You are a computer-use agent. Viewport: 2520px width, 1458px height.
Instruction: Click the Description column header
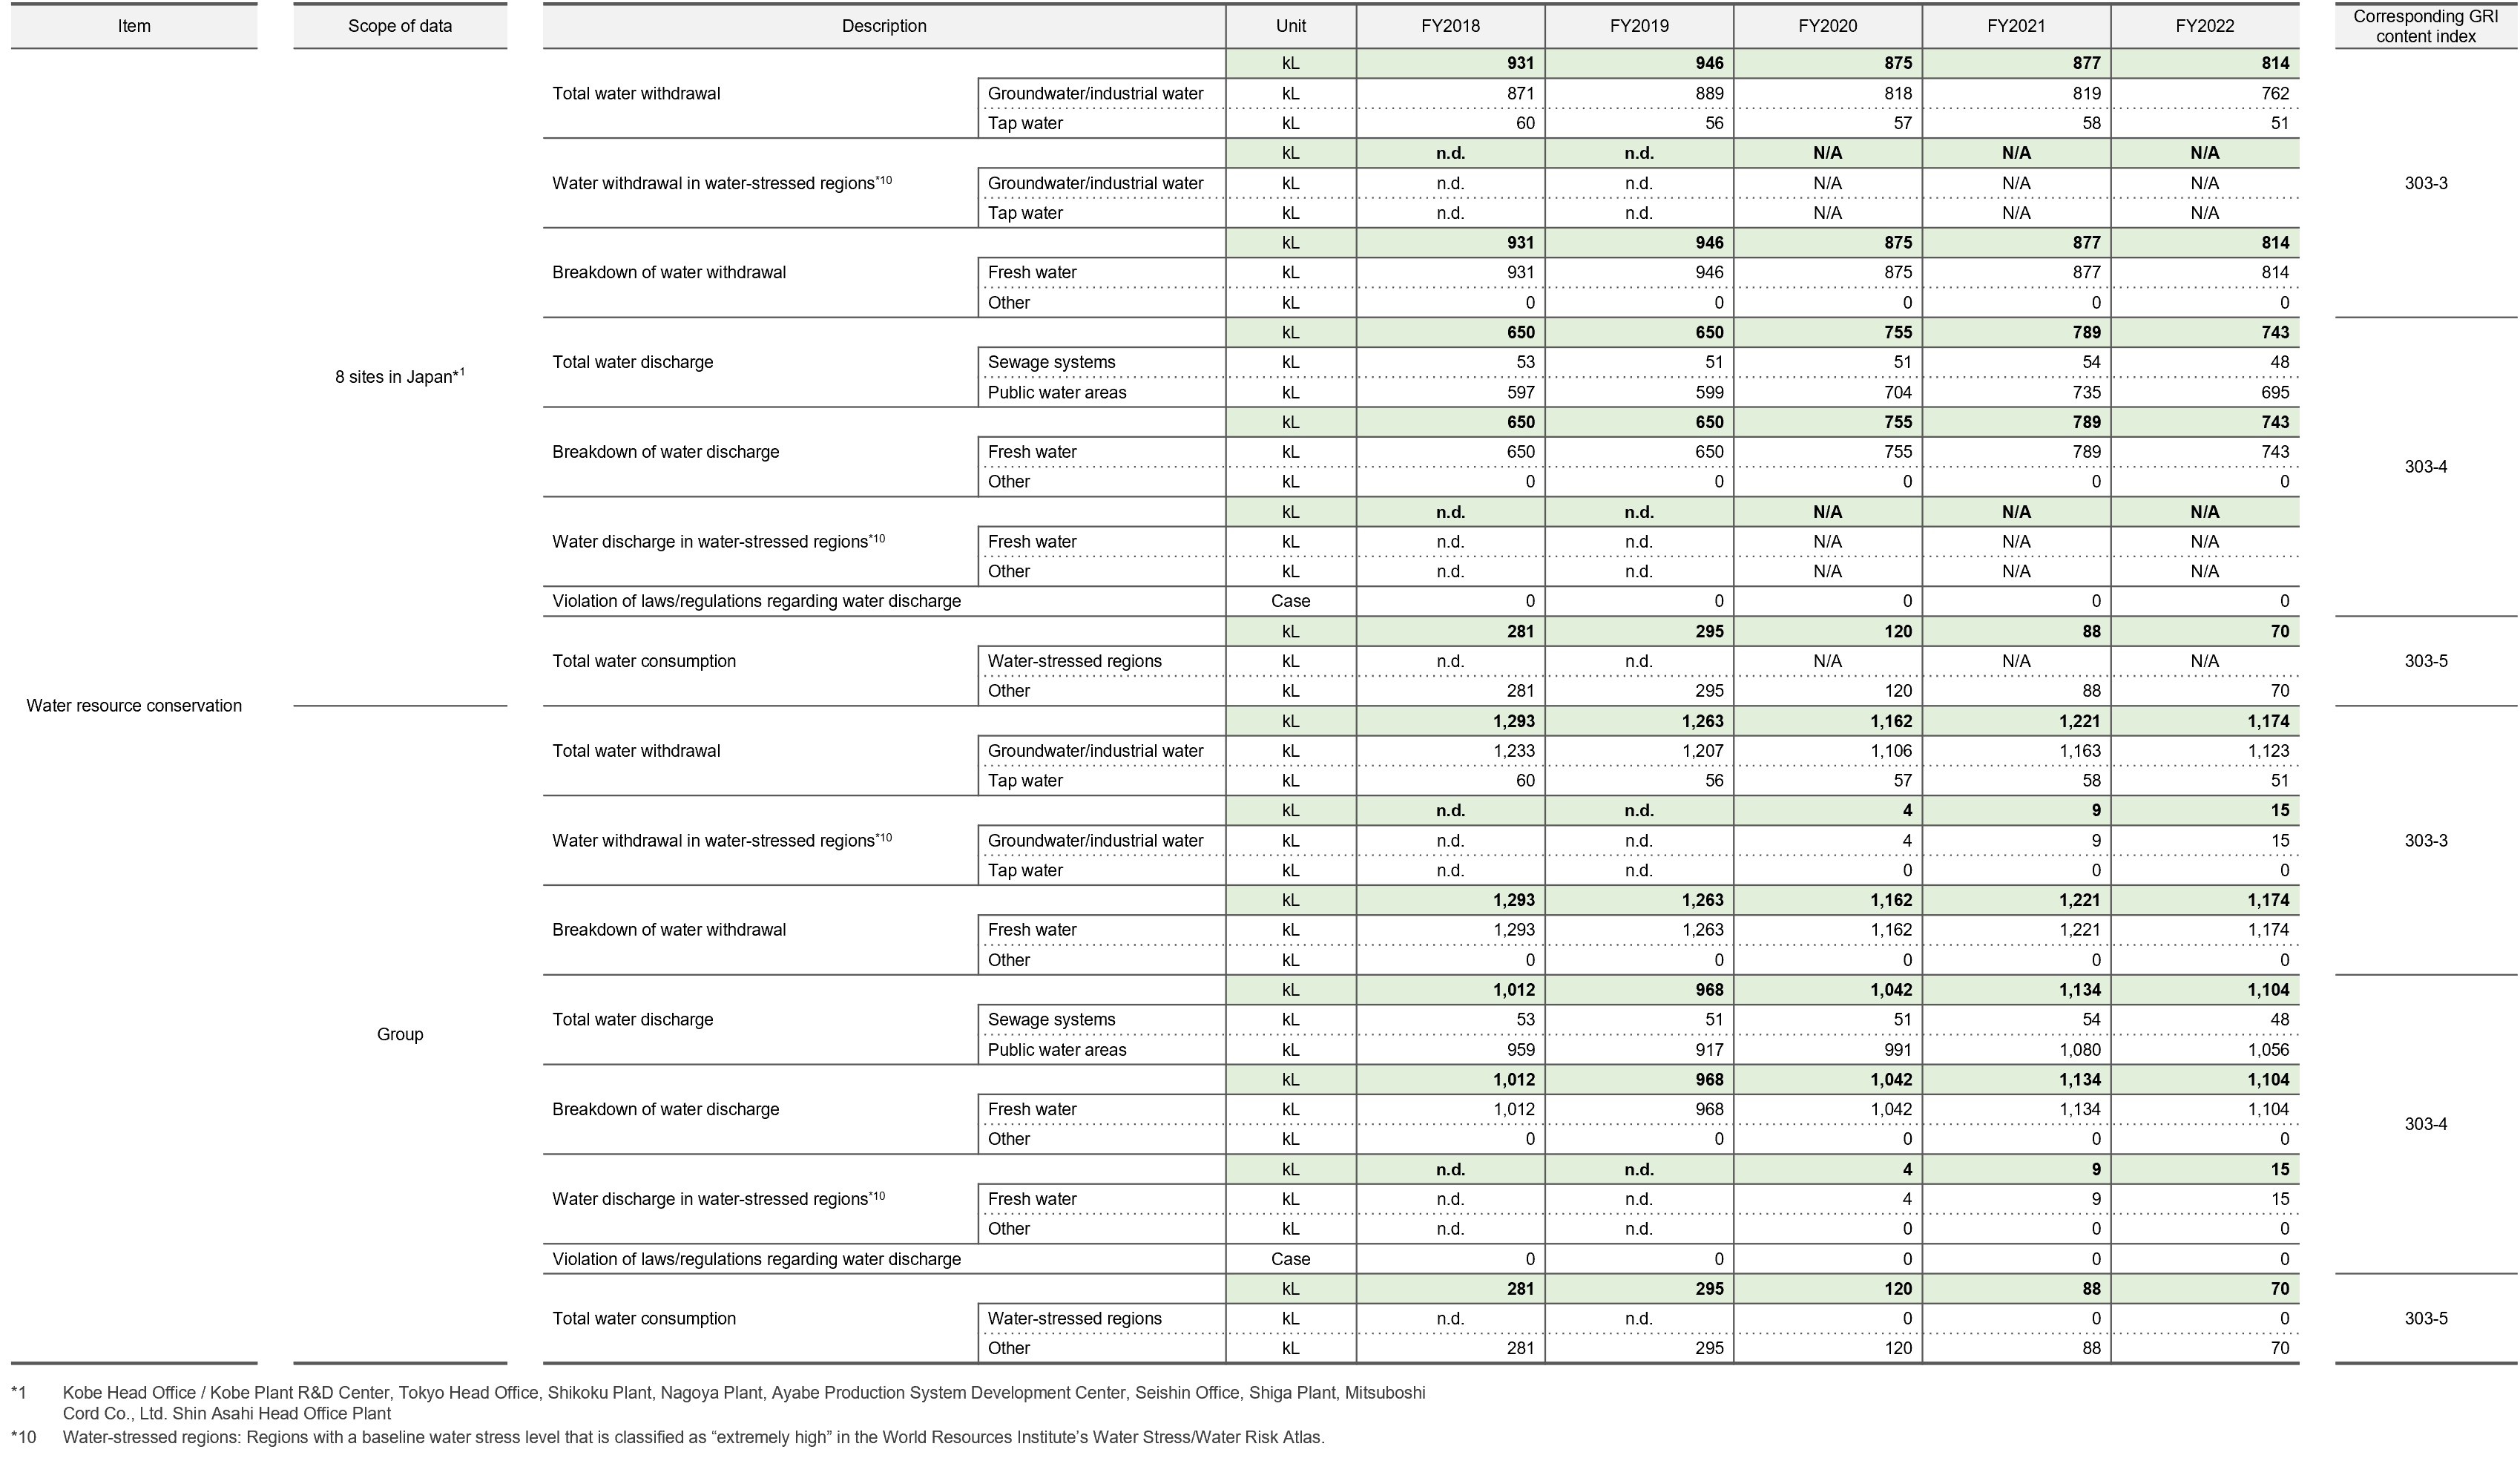point(884,26)
